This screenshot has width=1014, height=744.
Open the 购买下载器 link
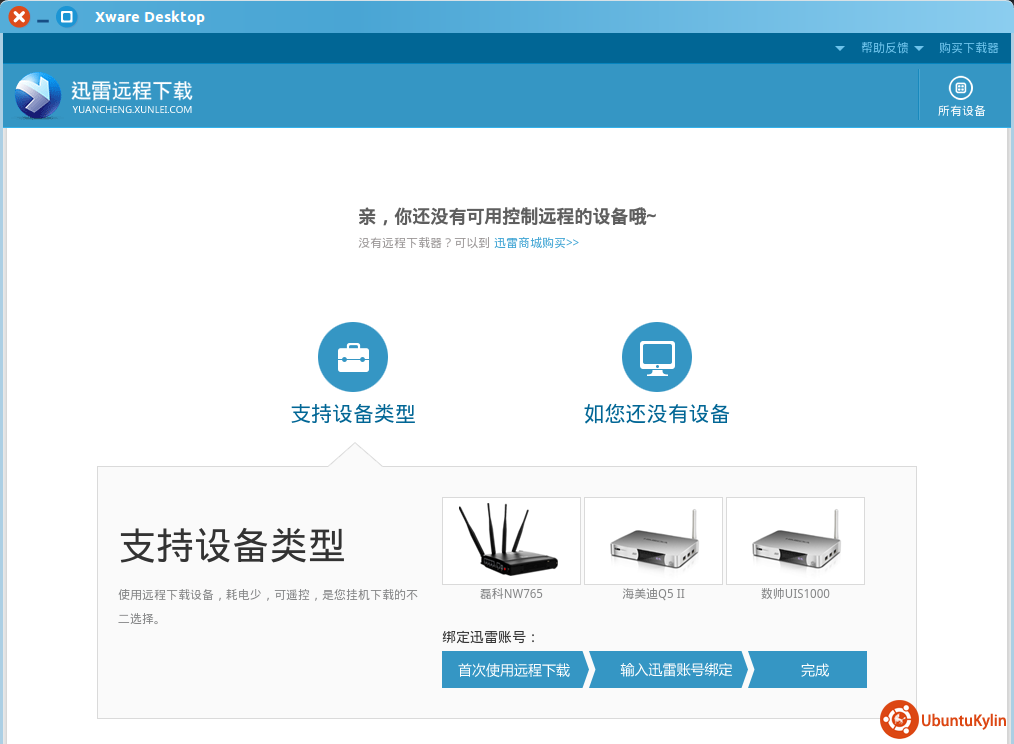[x=968, y=48]
